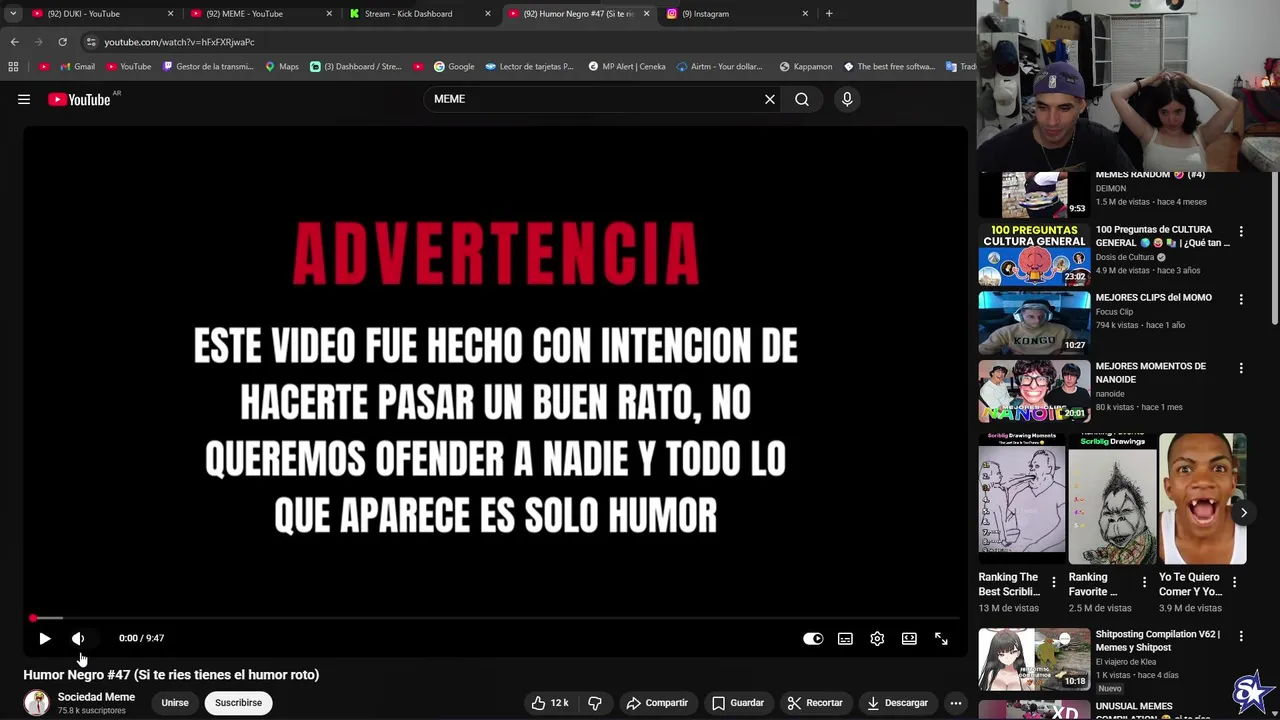Open Ranking Favorite short thumbnail
The height and width of the screenshot is (720, 1280).
(x=1112, y=499)
